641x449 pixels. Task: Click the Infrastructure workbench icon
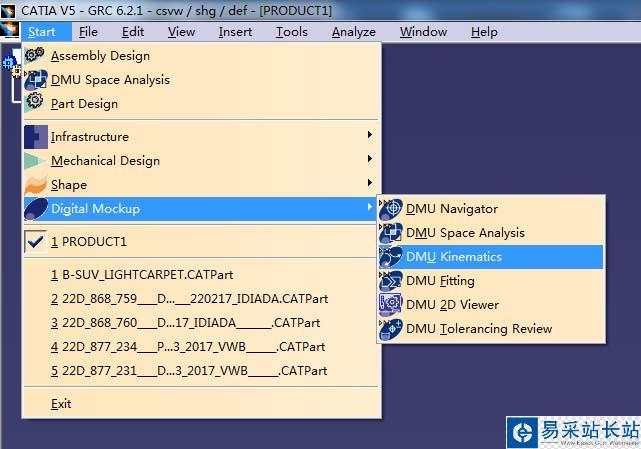(x=36, y=137)
